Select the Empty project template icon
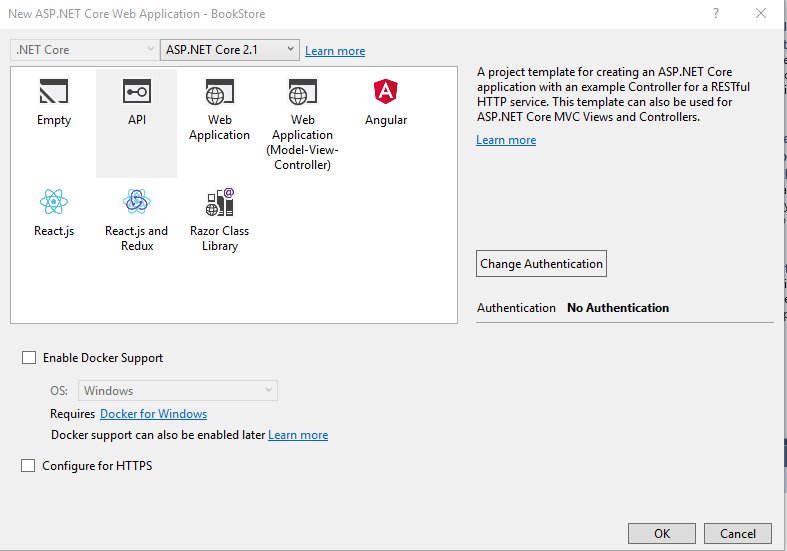787x551 pixels. coord(54,91)
